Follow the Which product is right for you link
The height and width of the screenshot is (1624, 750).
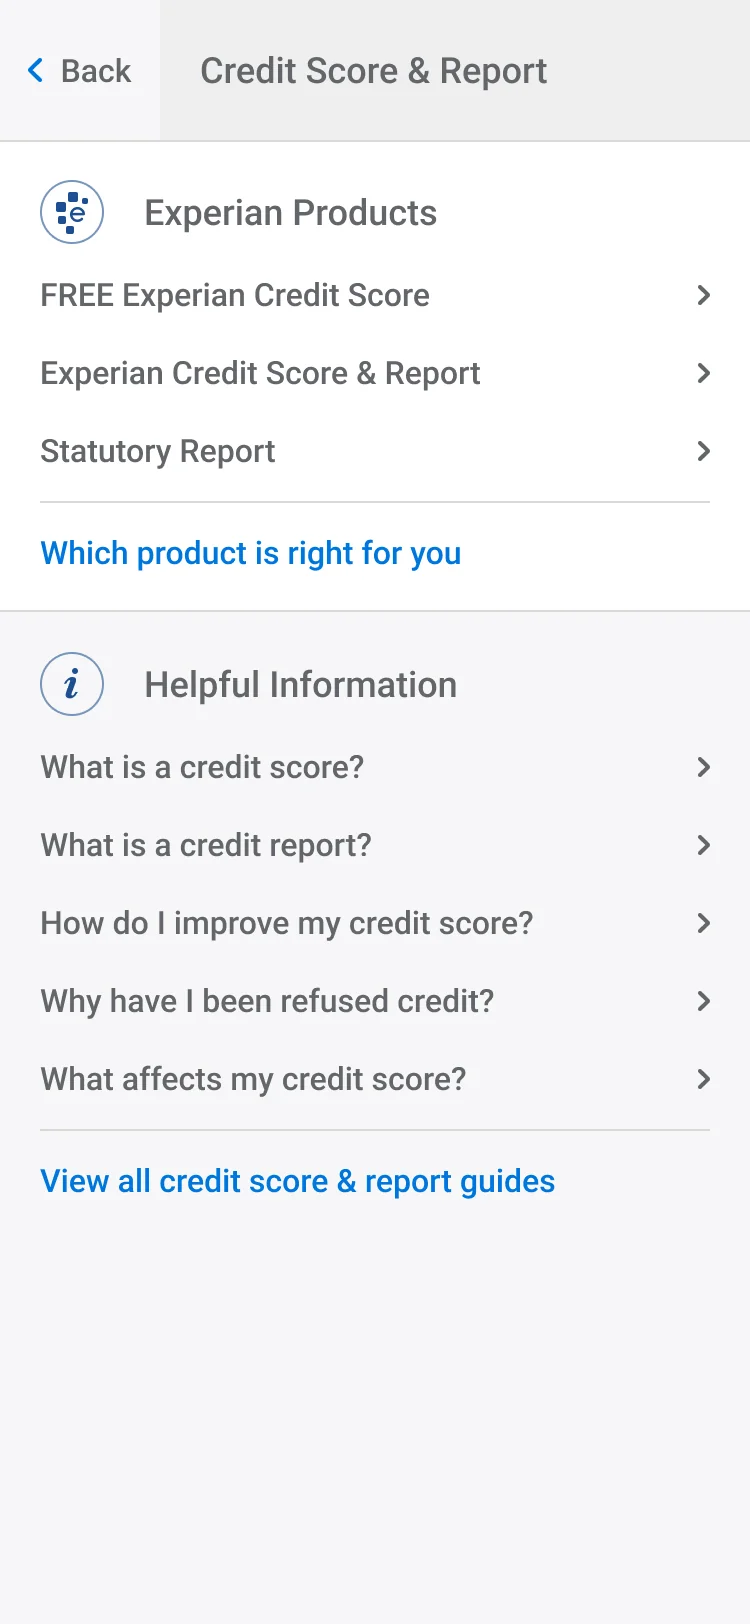pyautogui.click(x=251, y=553)
